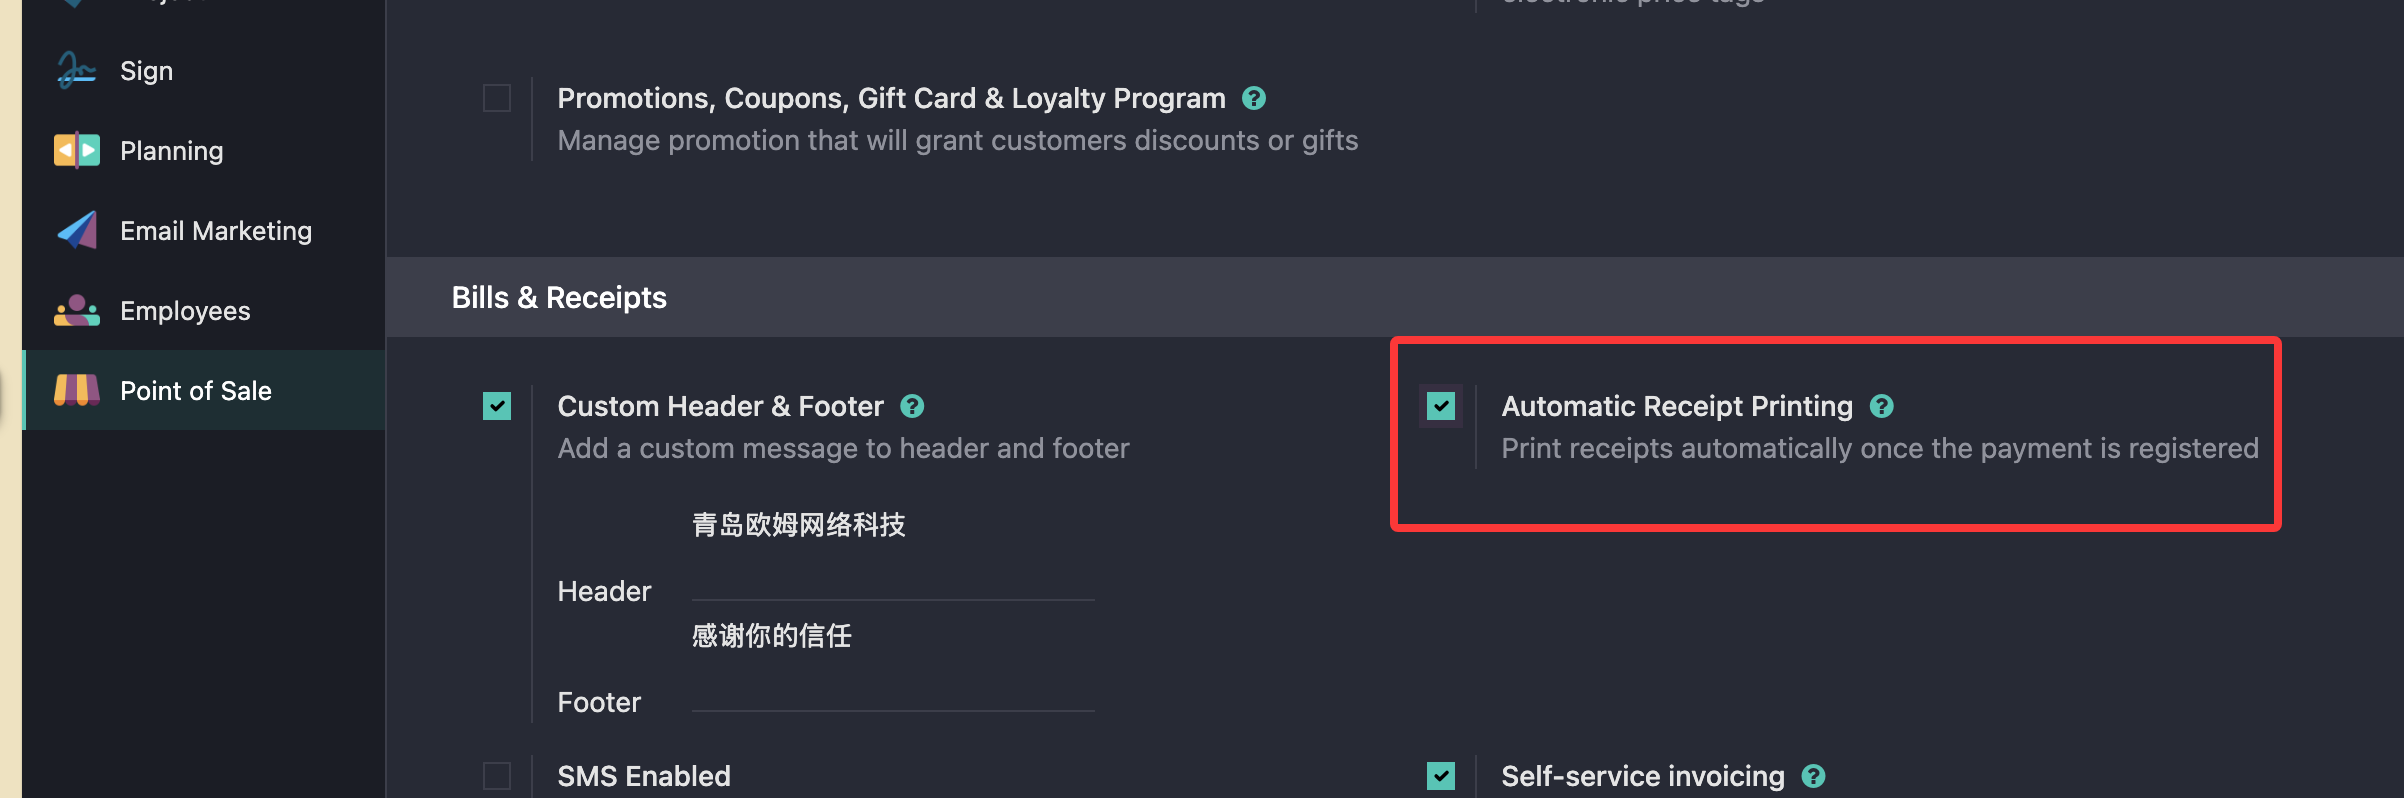Click the Planning app icon
Viewport: 2404px width, 798px height.
(x=76, y=151)
